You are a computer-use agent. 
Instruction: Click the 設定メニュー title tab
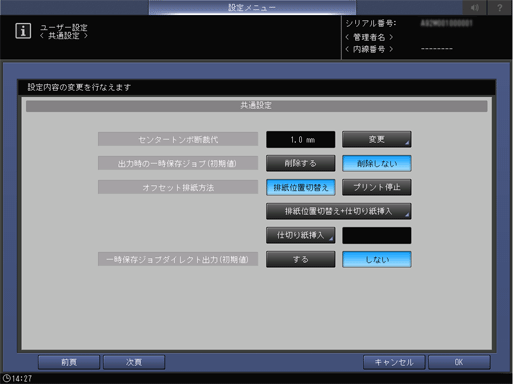pos(252,7)
